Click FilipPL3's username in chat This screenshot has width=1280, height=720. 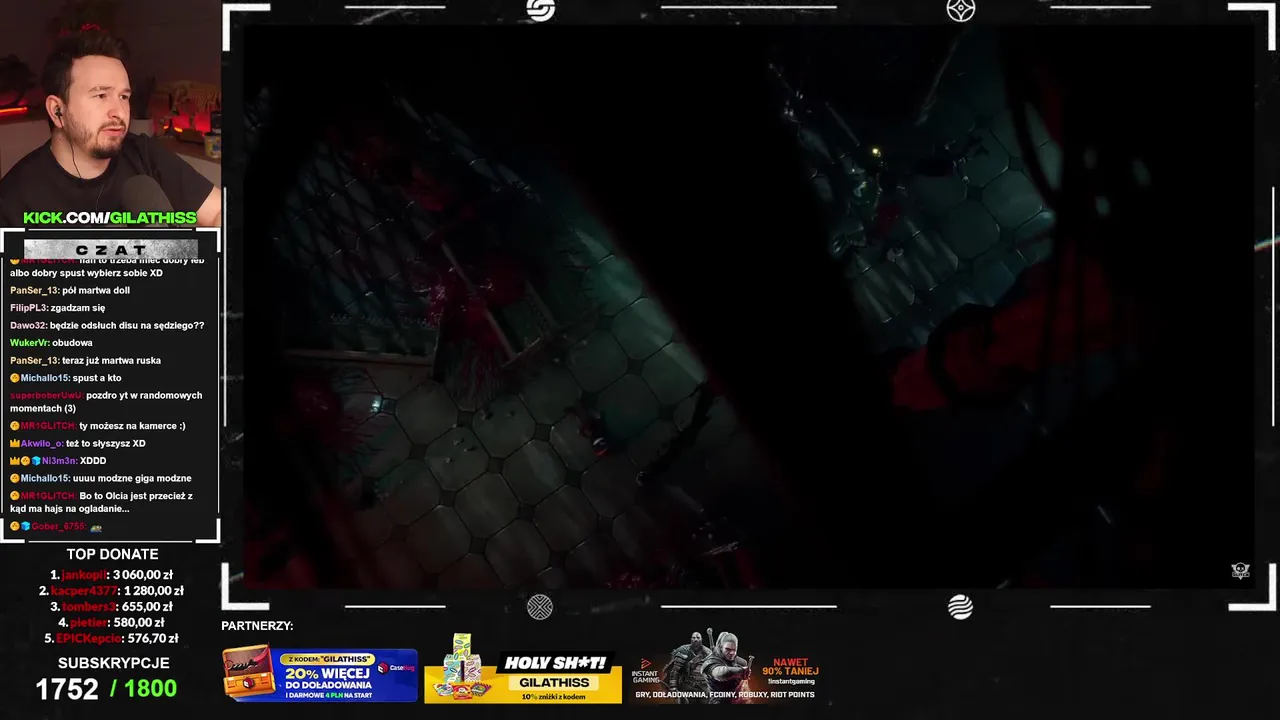29,308
